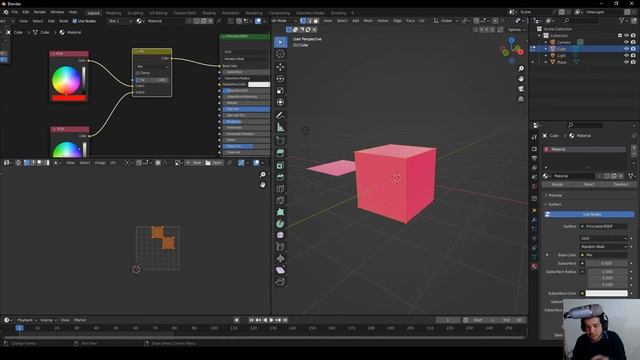The height and width of the screenshot is (360, 640).
Task: Open the Edit menu in top bar
Action: [x=26, y=12]
